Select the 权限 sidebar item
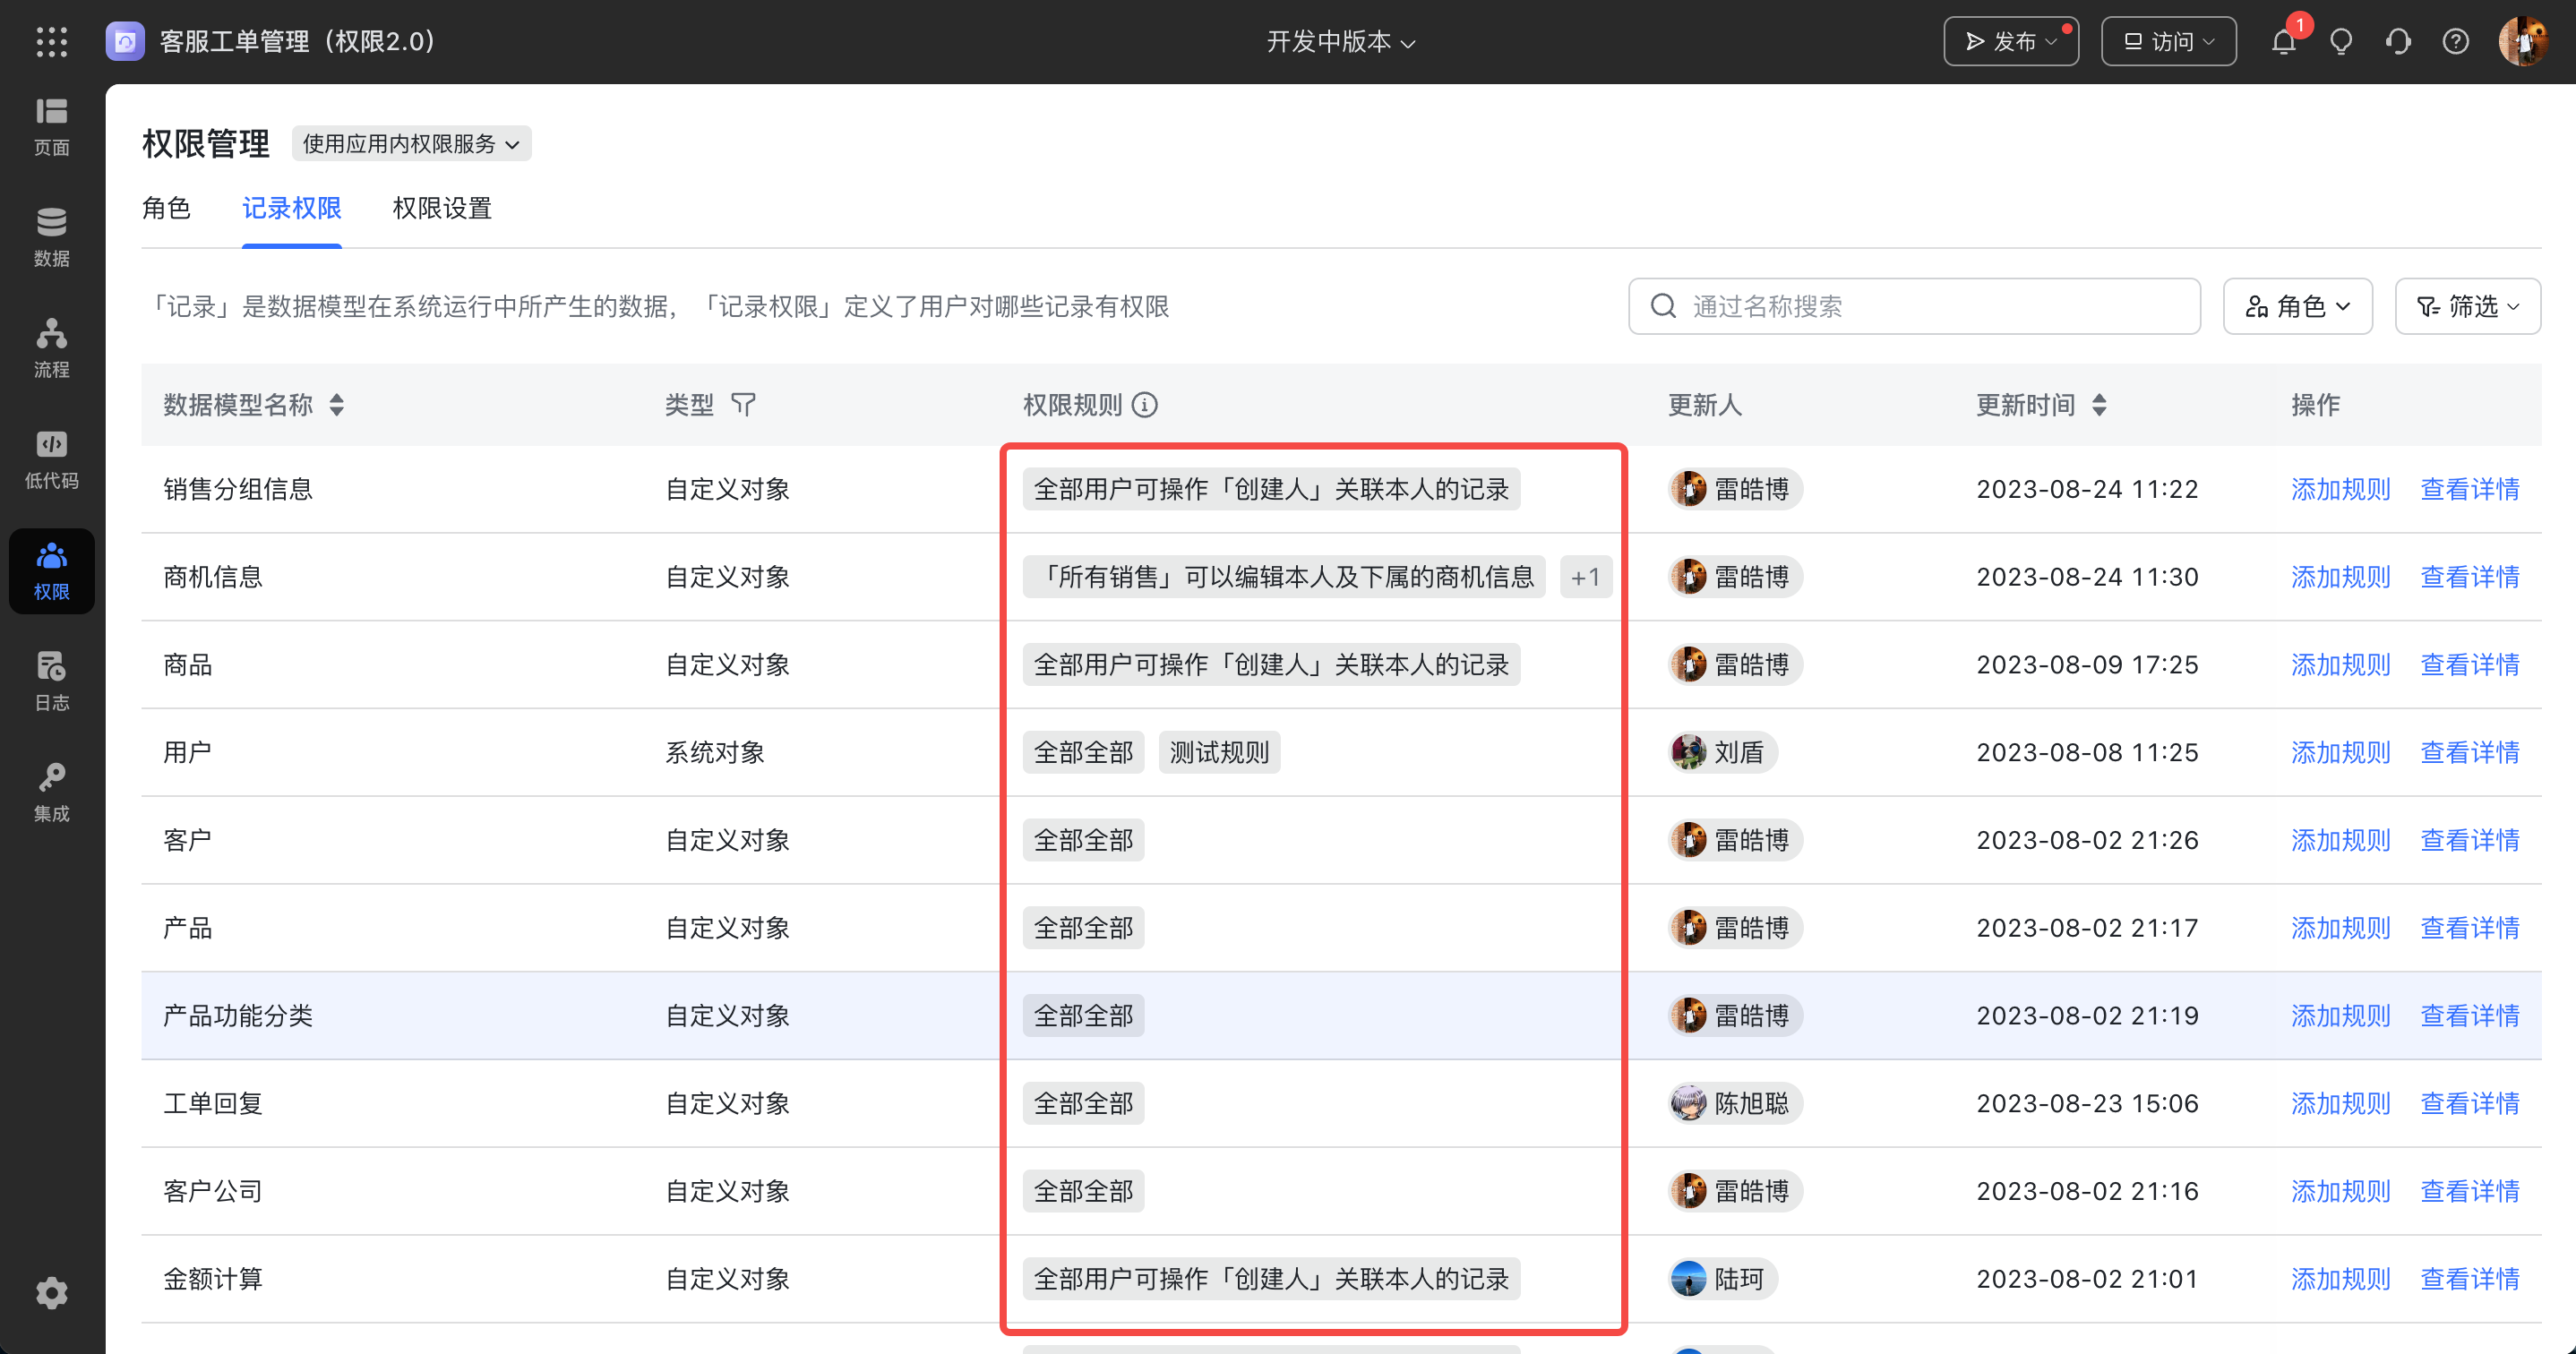The image size is (2576, 1354). pos(52,571)
